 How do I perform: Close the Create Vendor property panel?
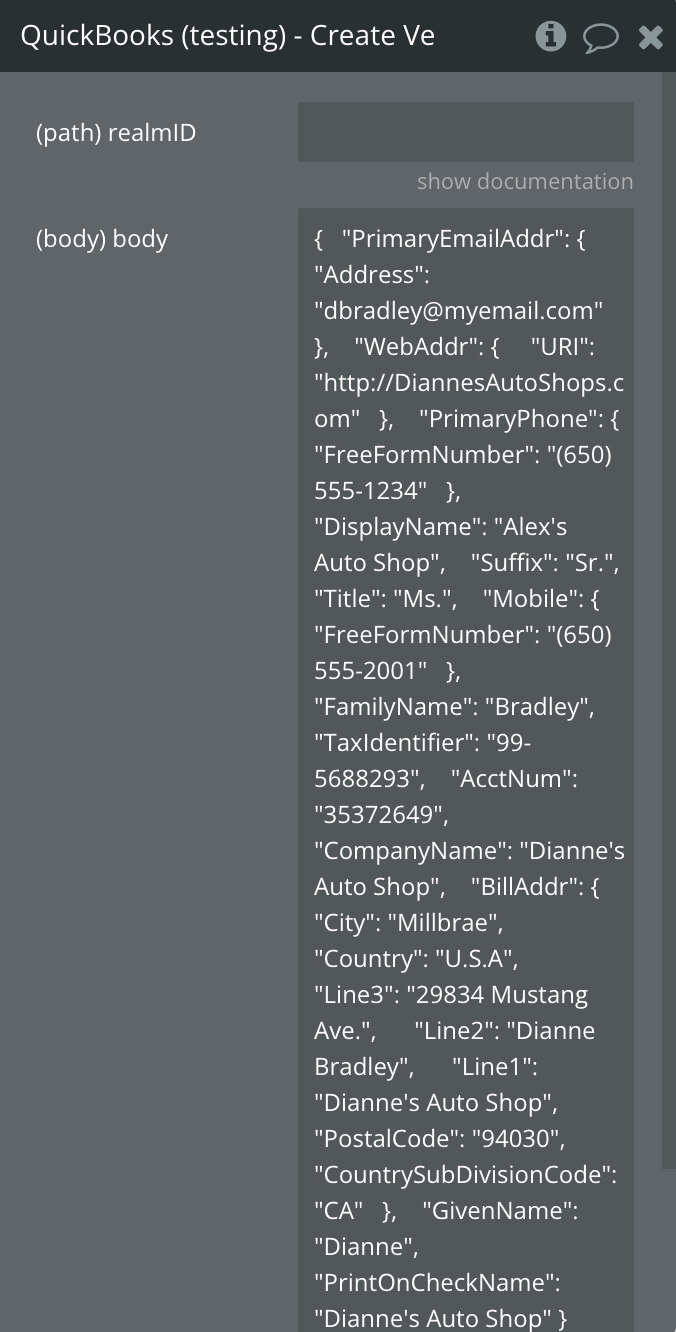tap(651, 38)
